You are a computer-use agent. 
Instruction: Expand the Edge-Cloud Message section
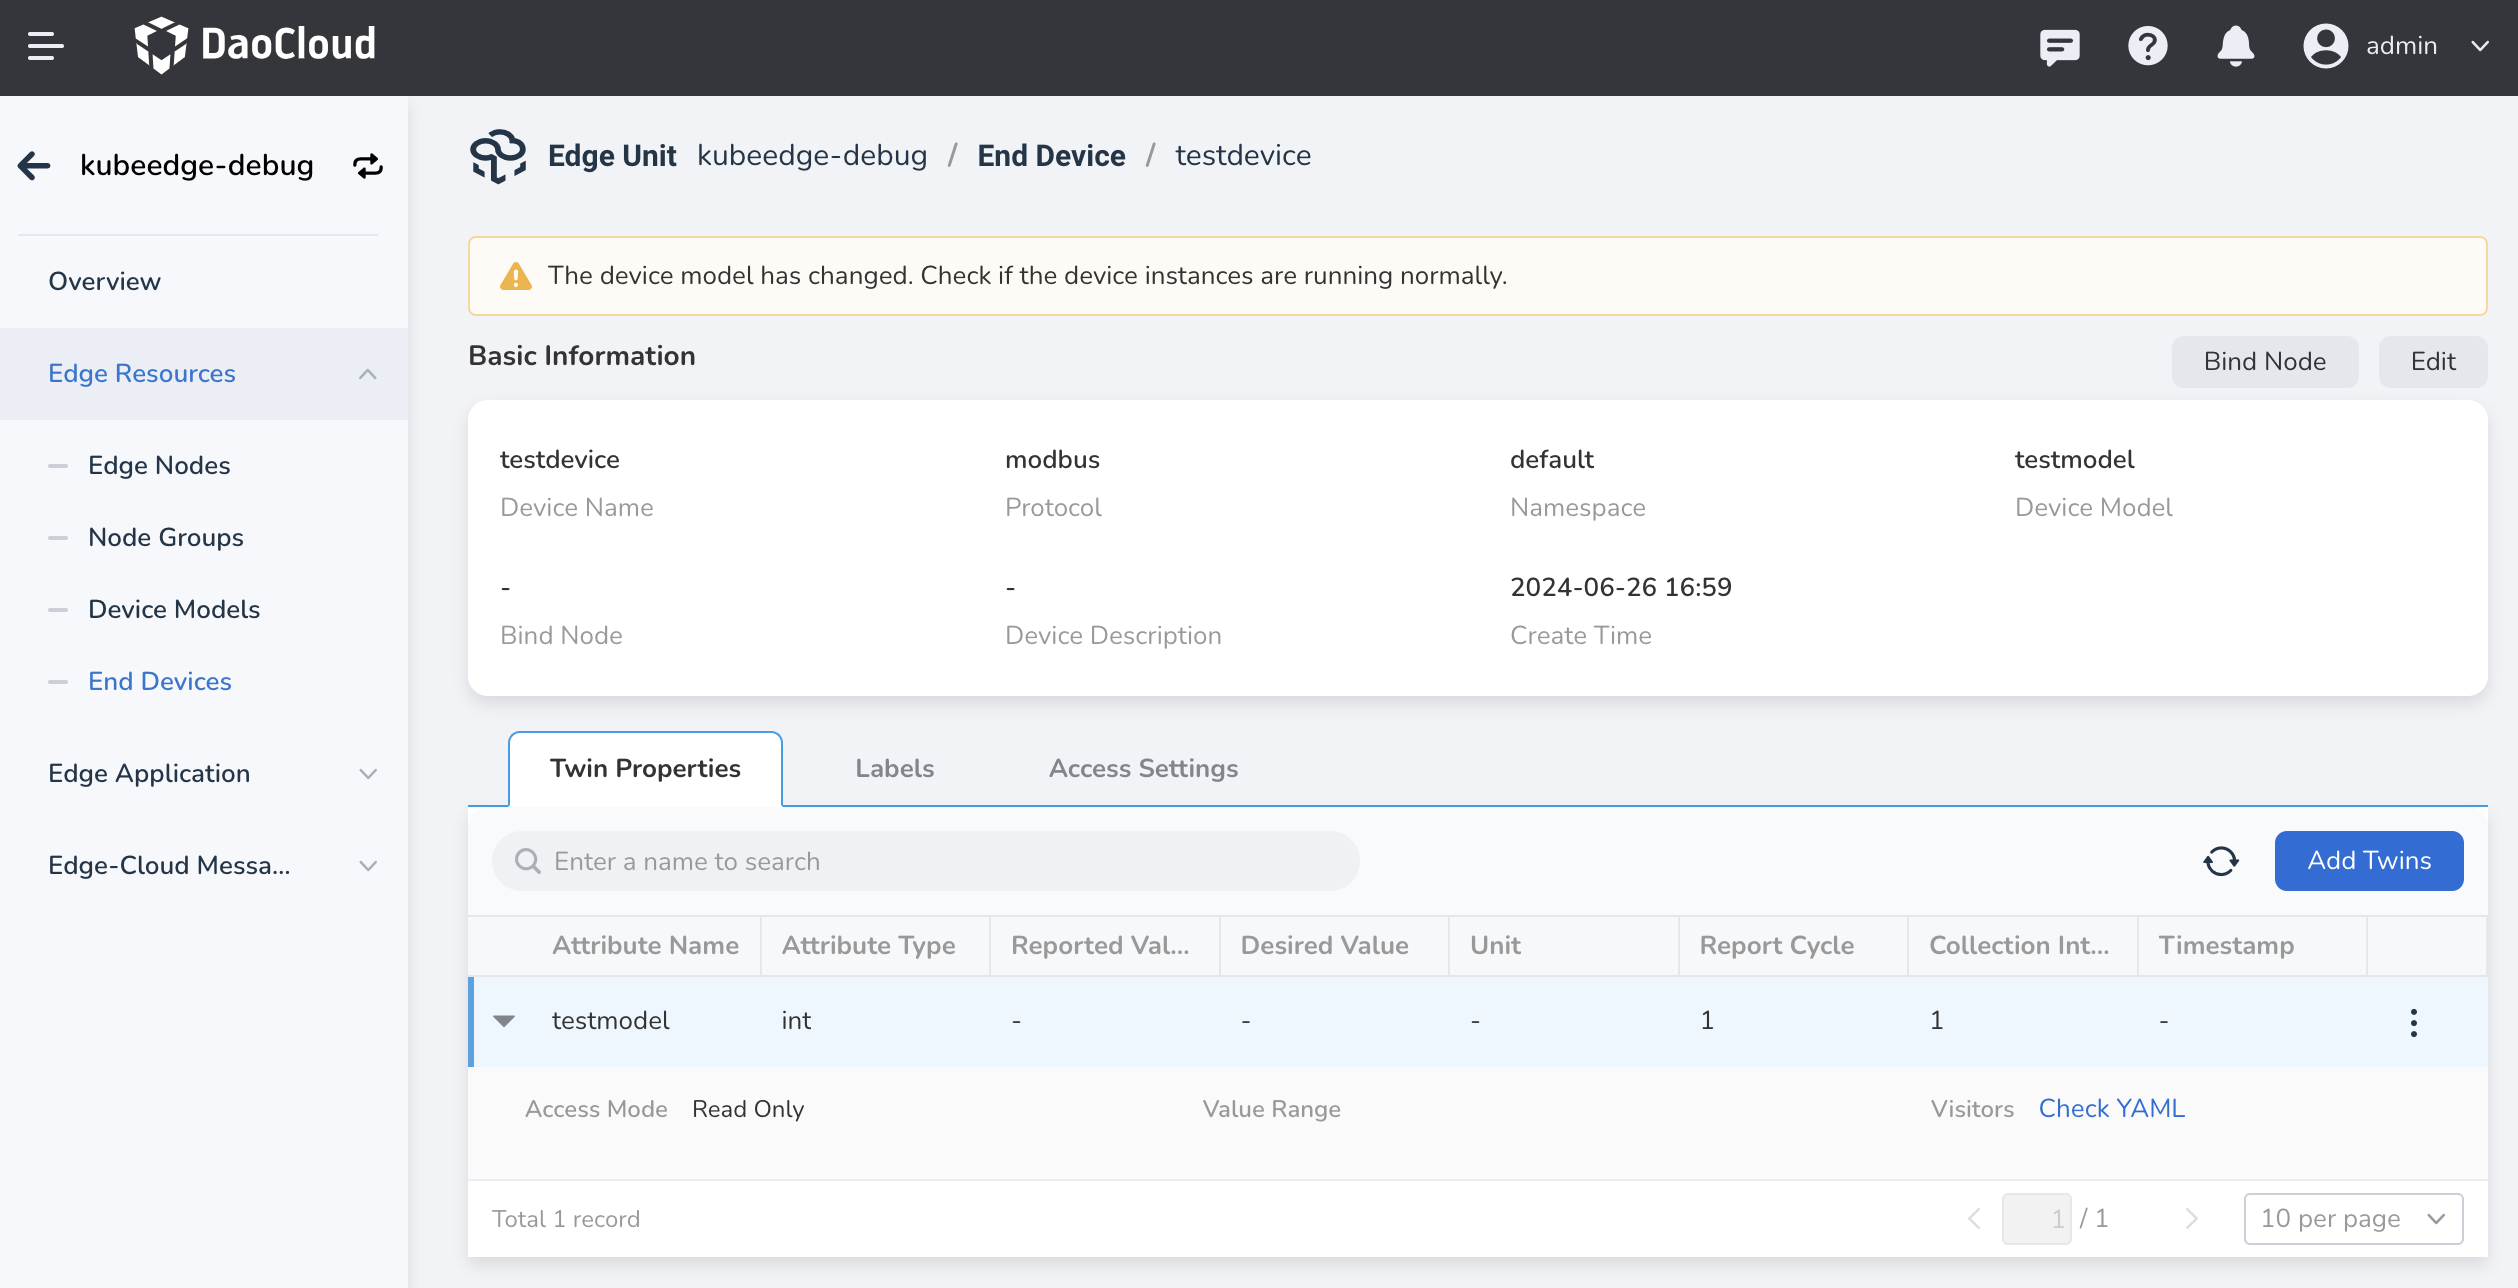click(x=367, y=866)
